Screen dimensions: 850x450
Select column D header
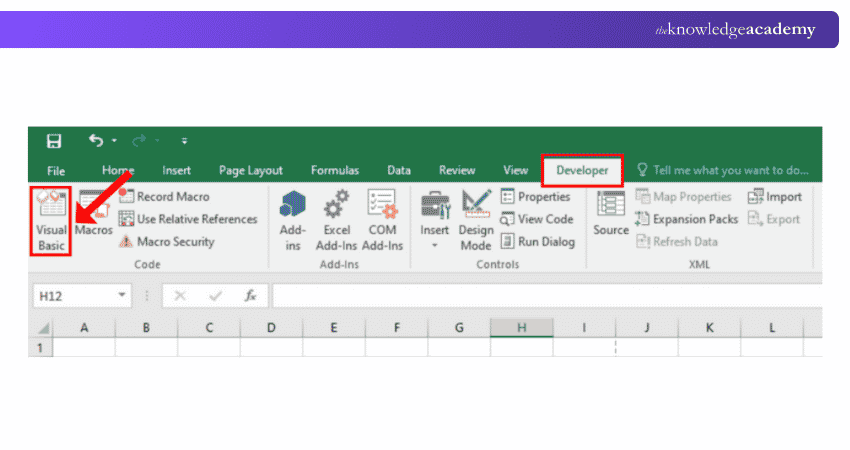coord(272,327)
